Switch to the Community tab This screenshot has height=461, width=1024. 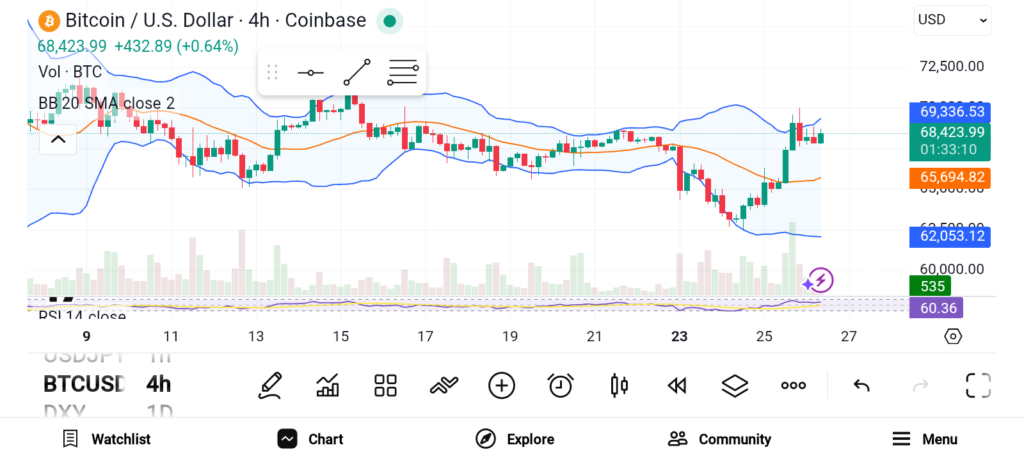(x=720, y=439)
